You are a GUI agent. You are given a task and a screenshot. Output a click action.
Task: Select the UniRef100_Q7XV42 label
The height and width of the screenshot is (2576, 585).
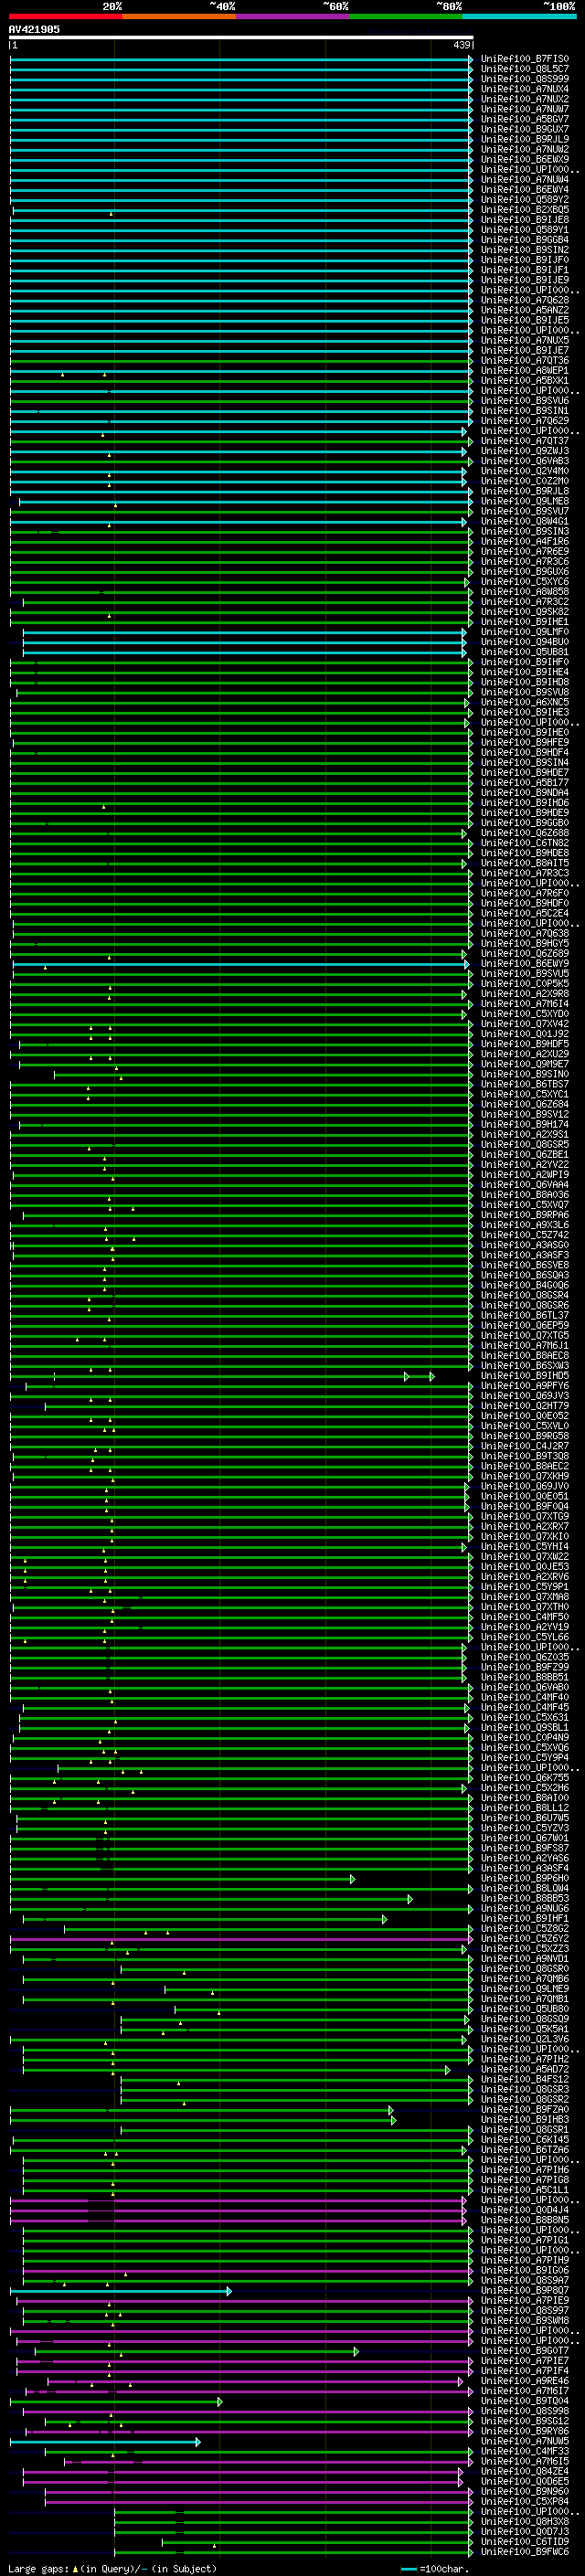click(x=524, y=1023)
